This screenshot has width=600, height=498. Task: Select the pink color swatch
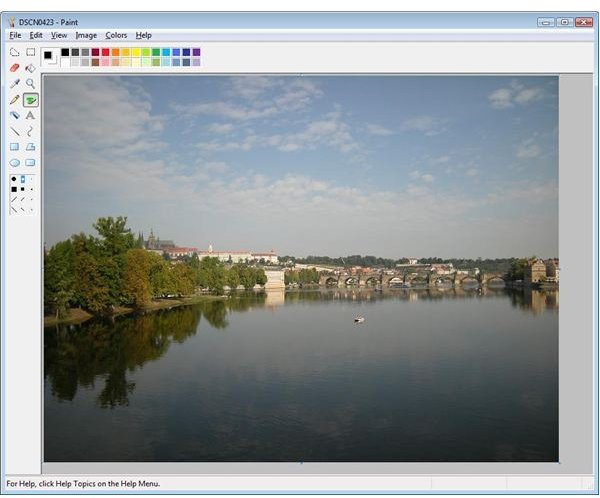tap(105, 62)
